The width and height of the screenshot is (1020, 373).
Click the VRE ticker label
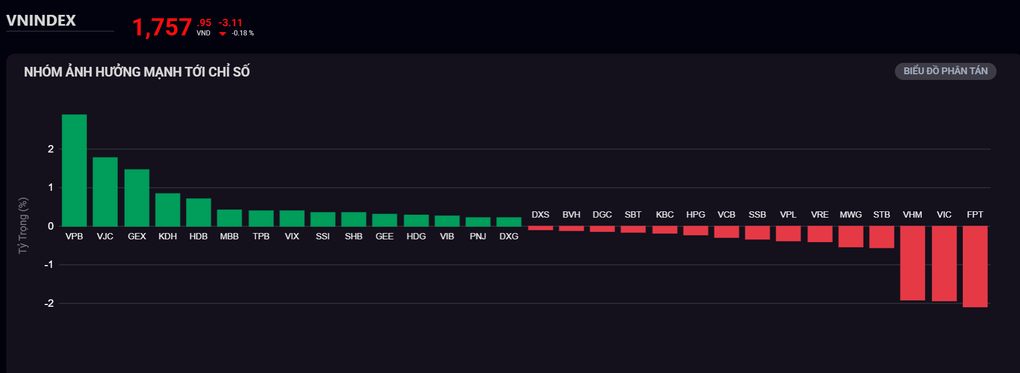point(820,214)
